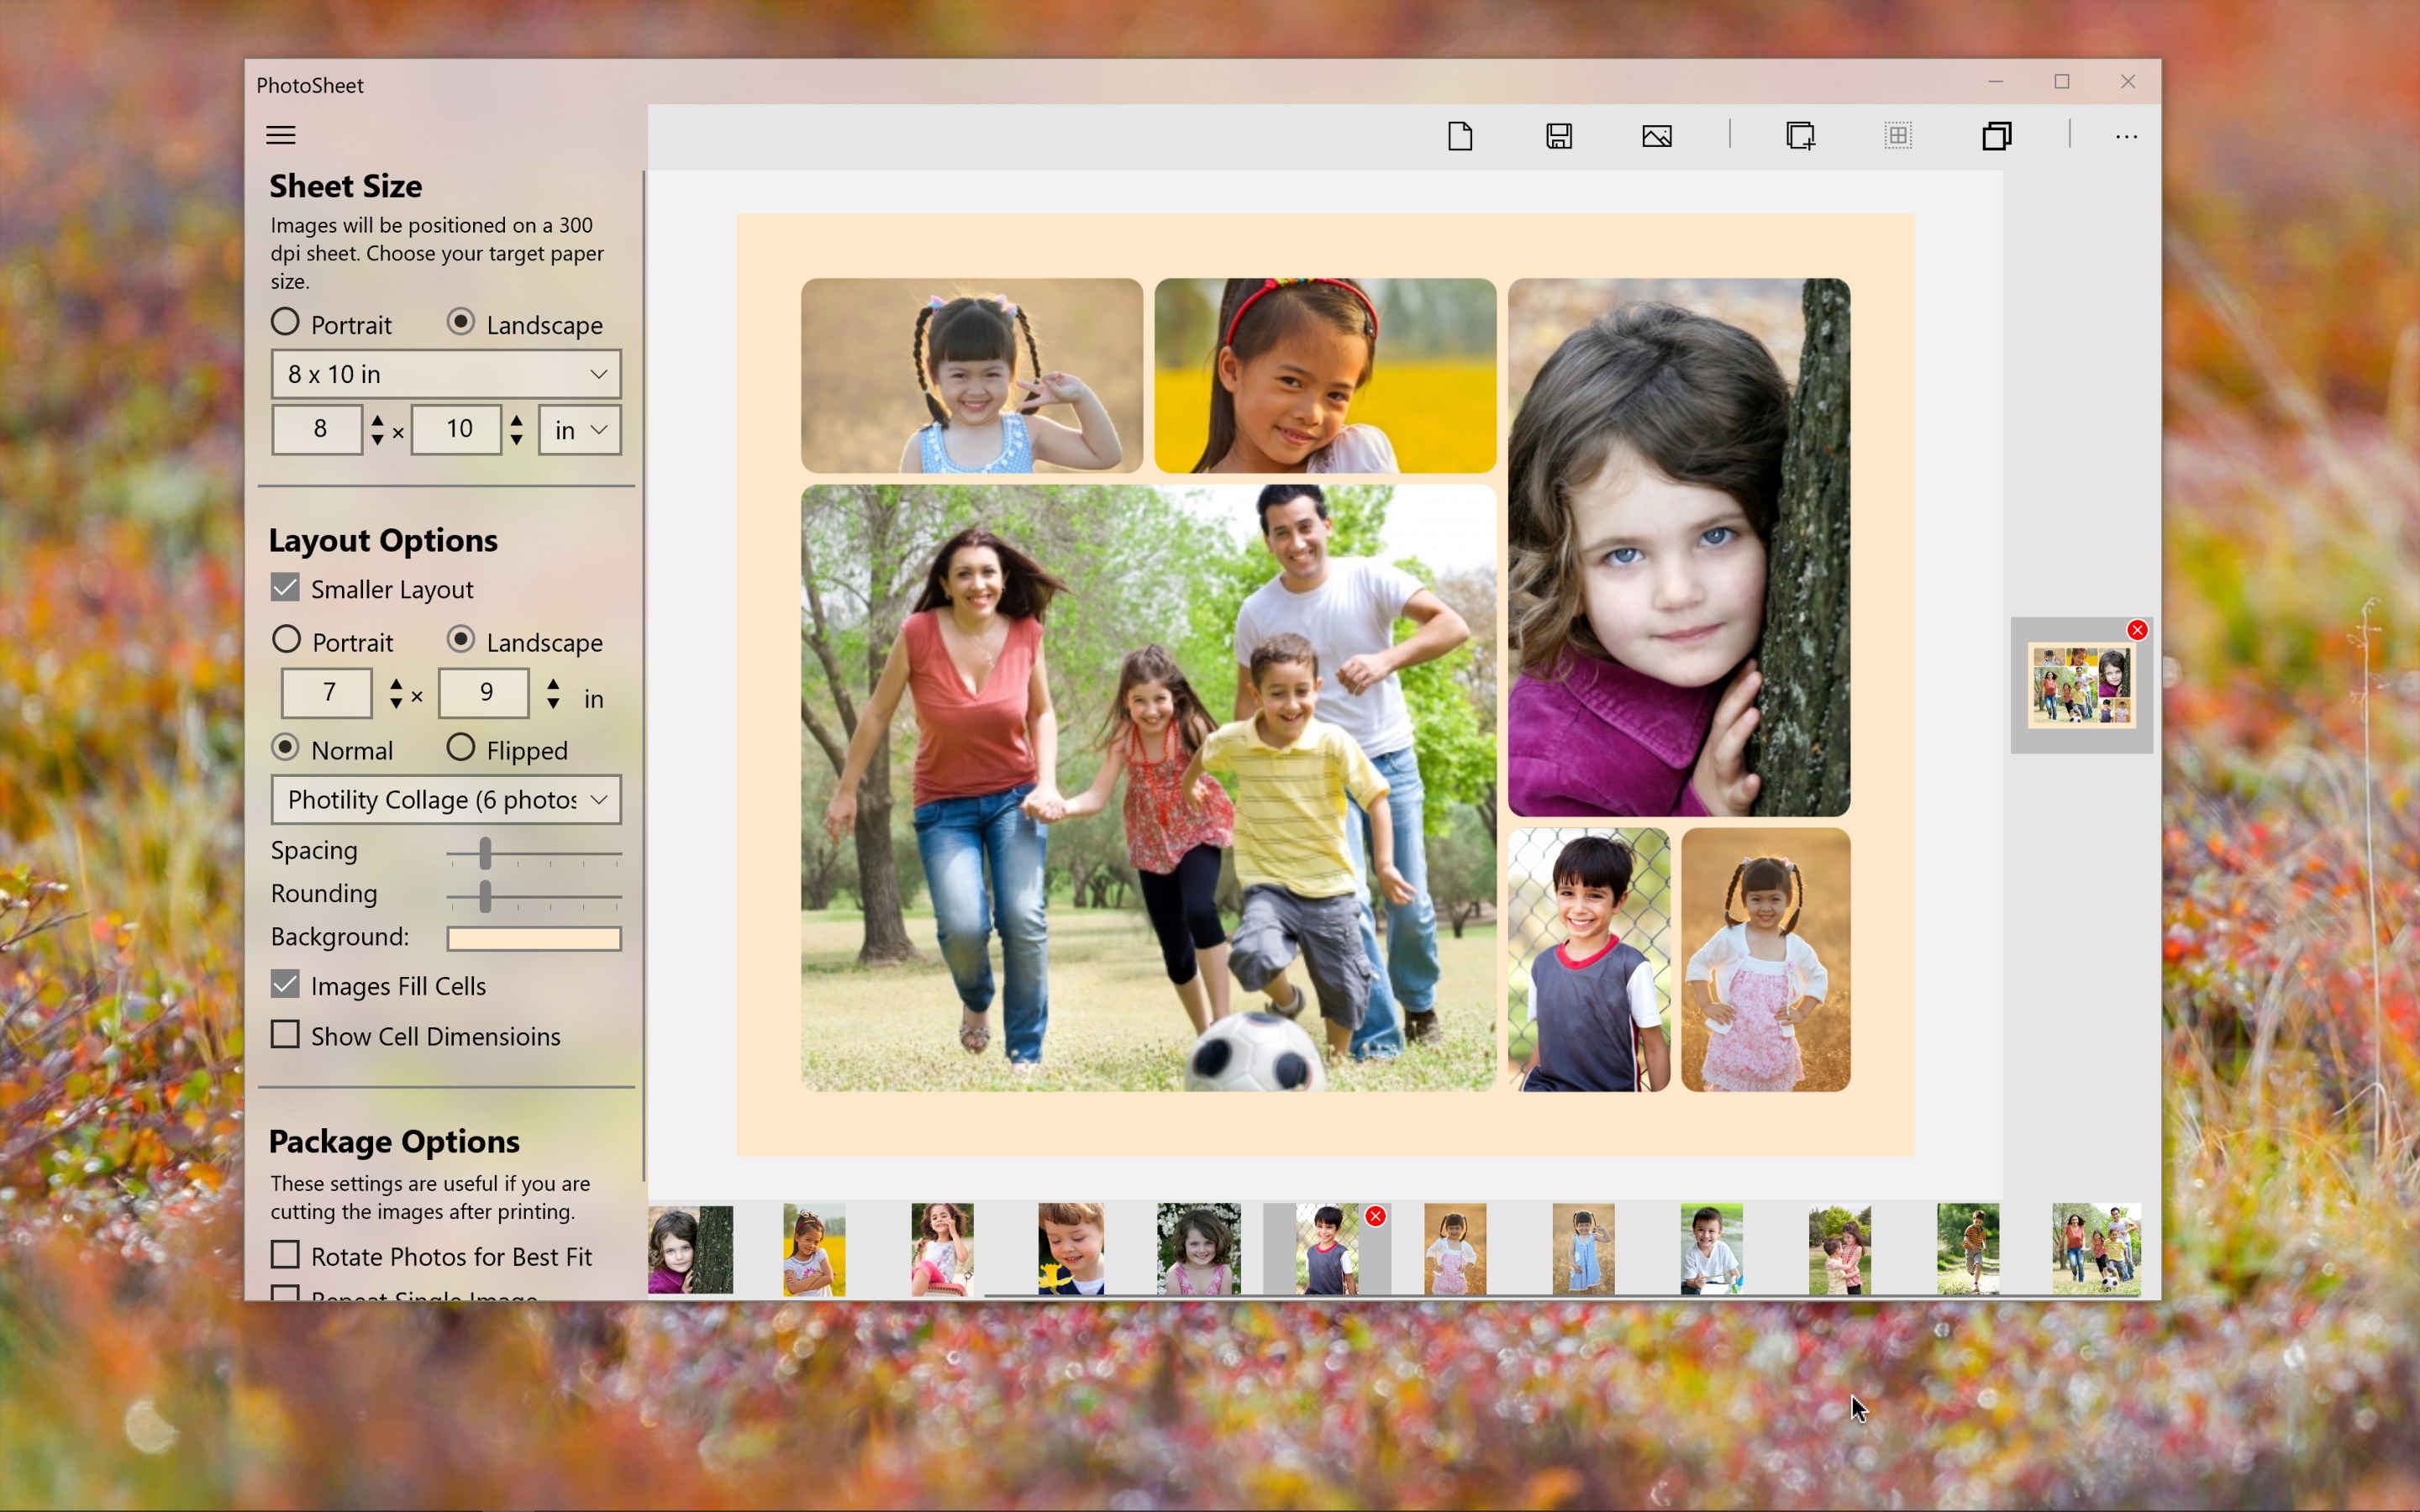
Task: Open the 8 x 10 in paper size dropdown
Action: point(446,374)
